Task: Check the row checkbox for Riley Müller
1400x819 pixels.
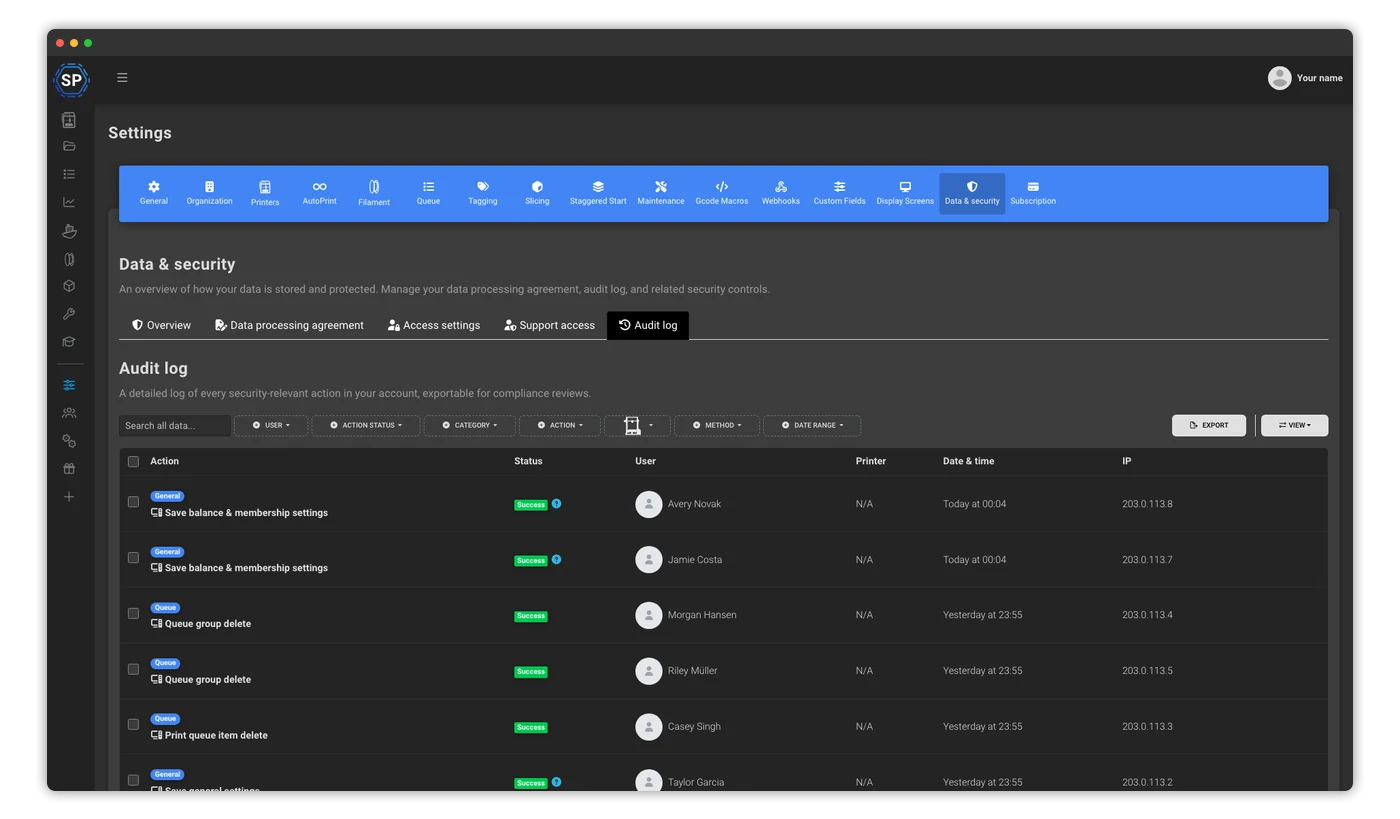Action: coord(133,669)
